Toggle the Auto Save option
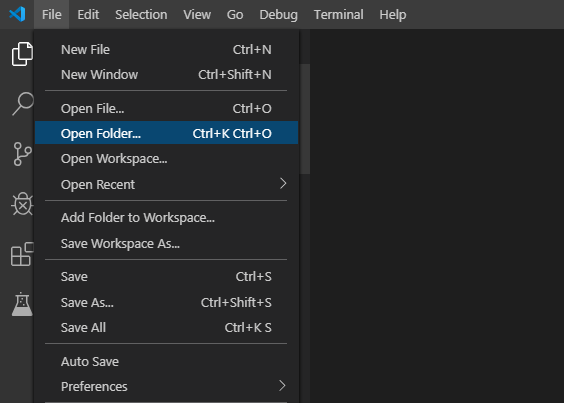 [x=166, y=361]
